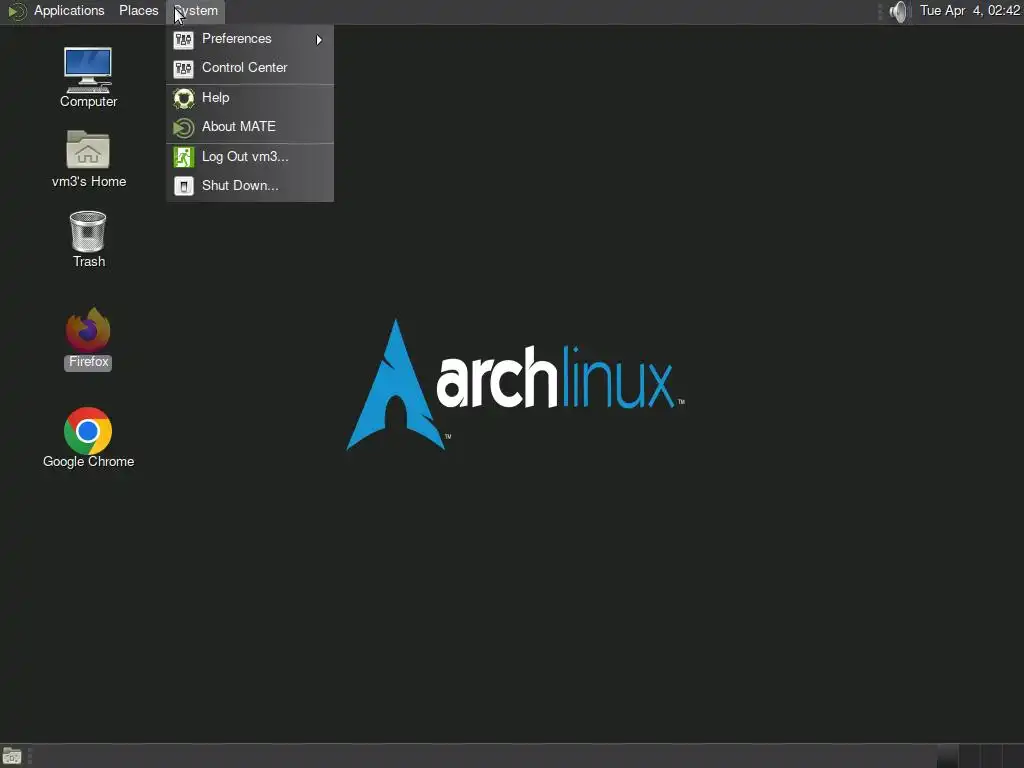Open the Places menu

(138, 11)
